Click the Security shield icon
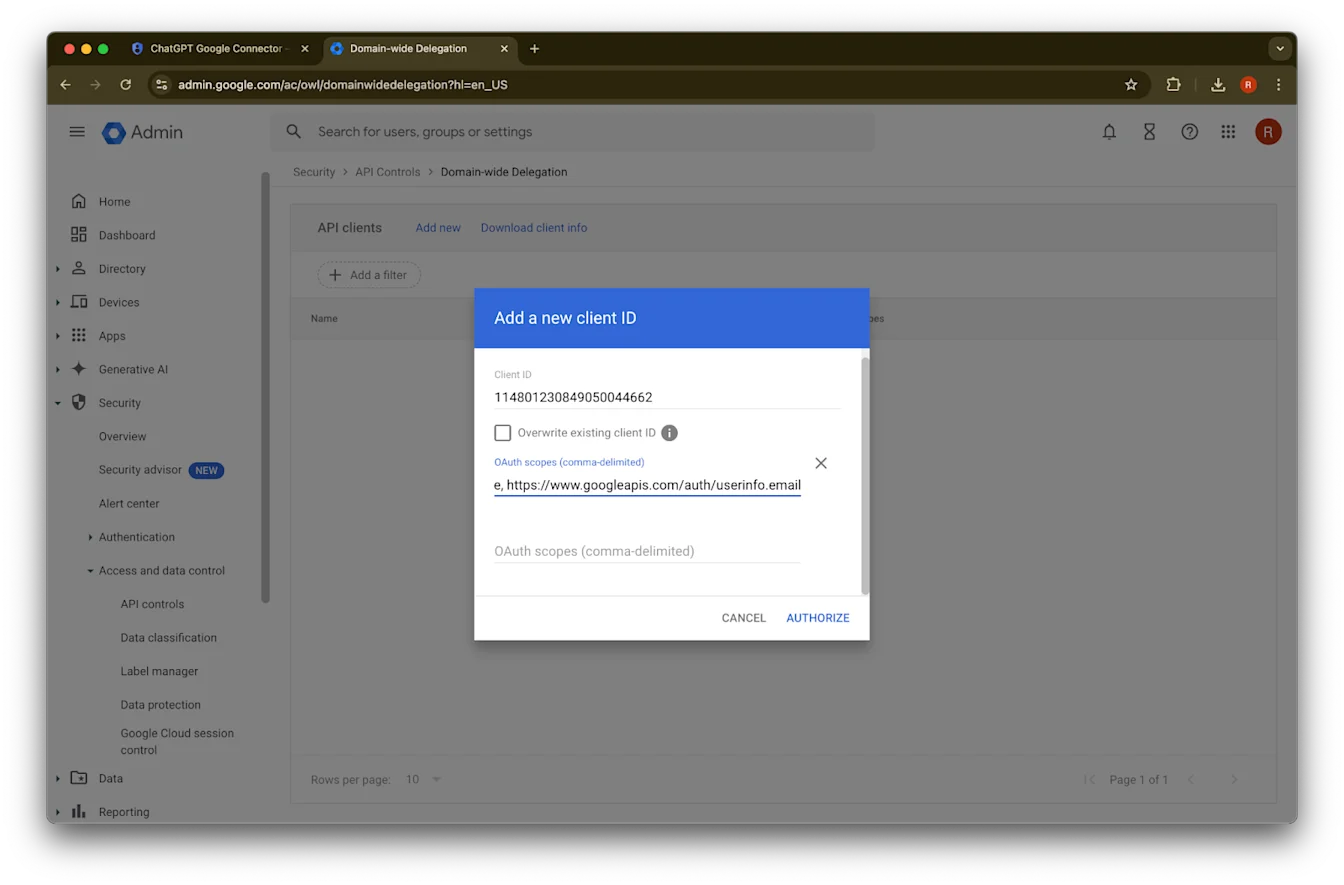1344x885 pixels. click(x=79, y=403)
